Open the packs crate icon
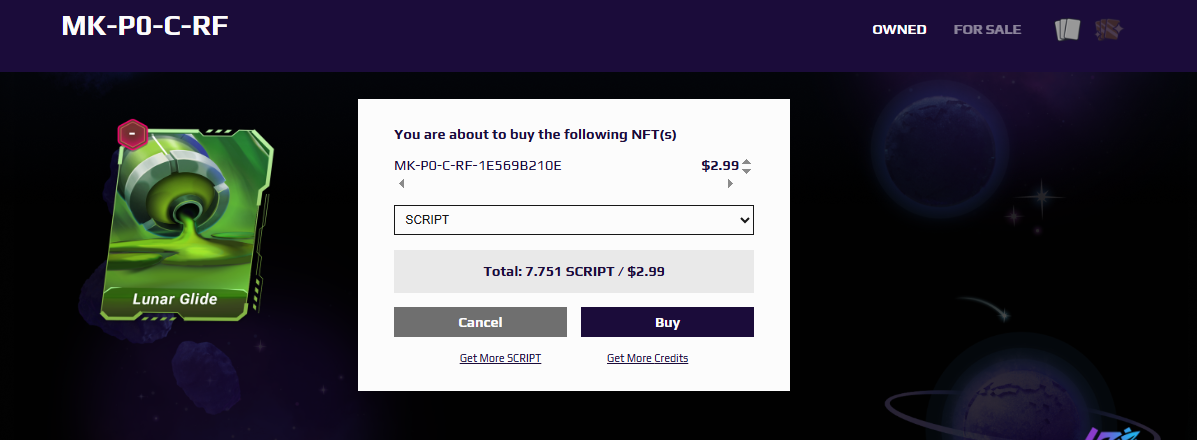 [1109, 30]
